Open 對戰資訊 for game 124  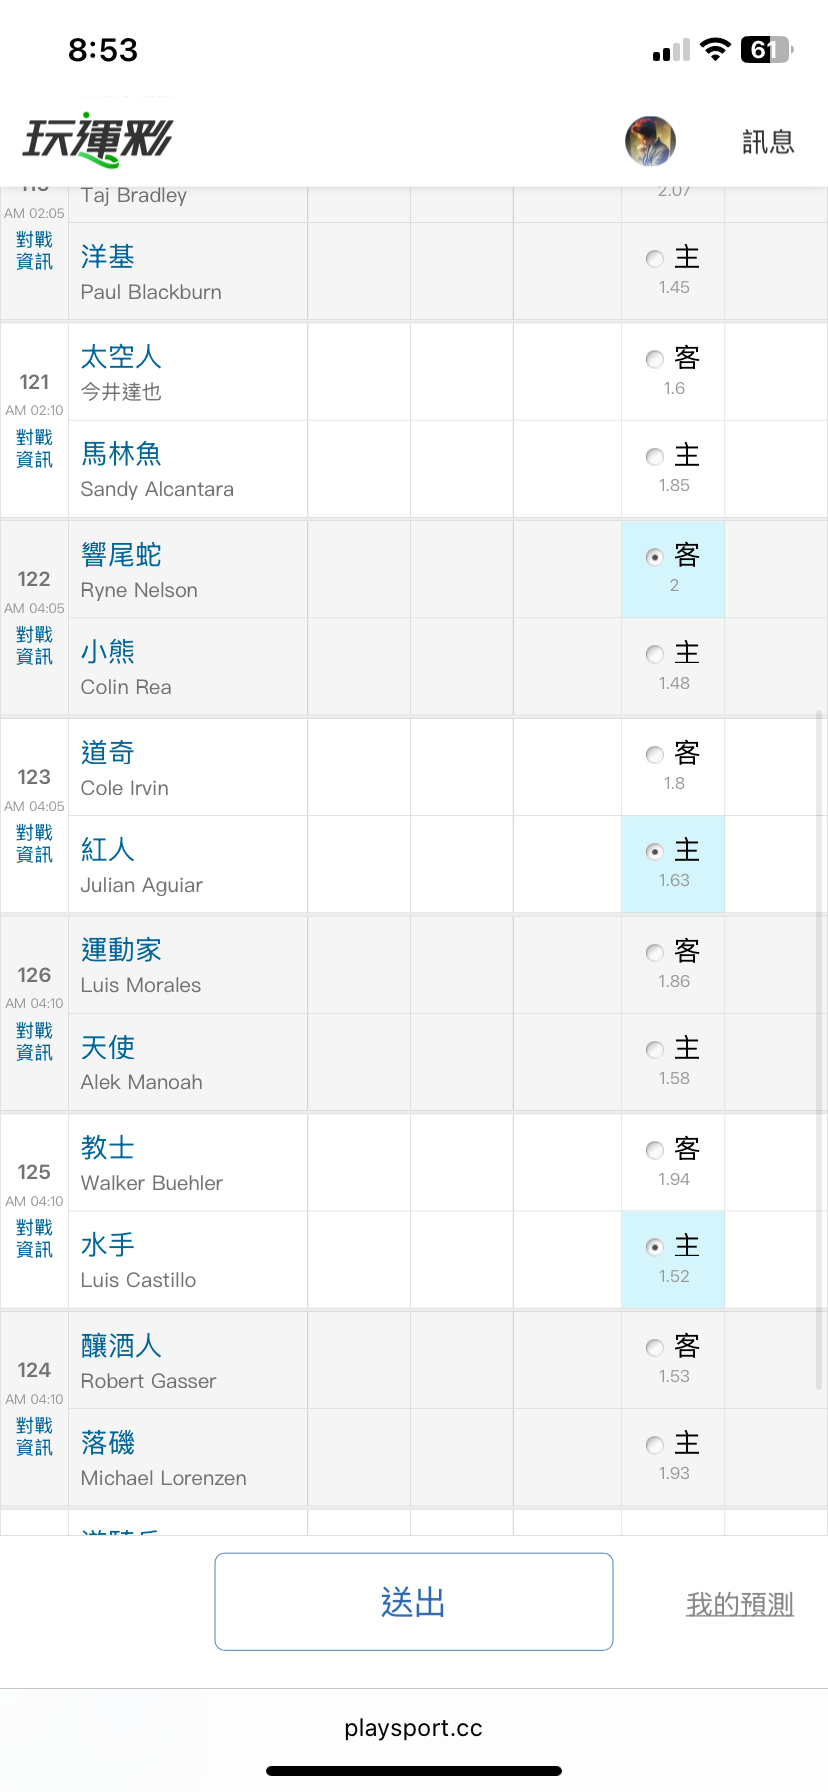pos(34,1436)
